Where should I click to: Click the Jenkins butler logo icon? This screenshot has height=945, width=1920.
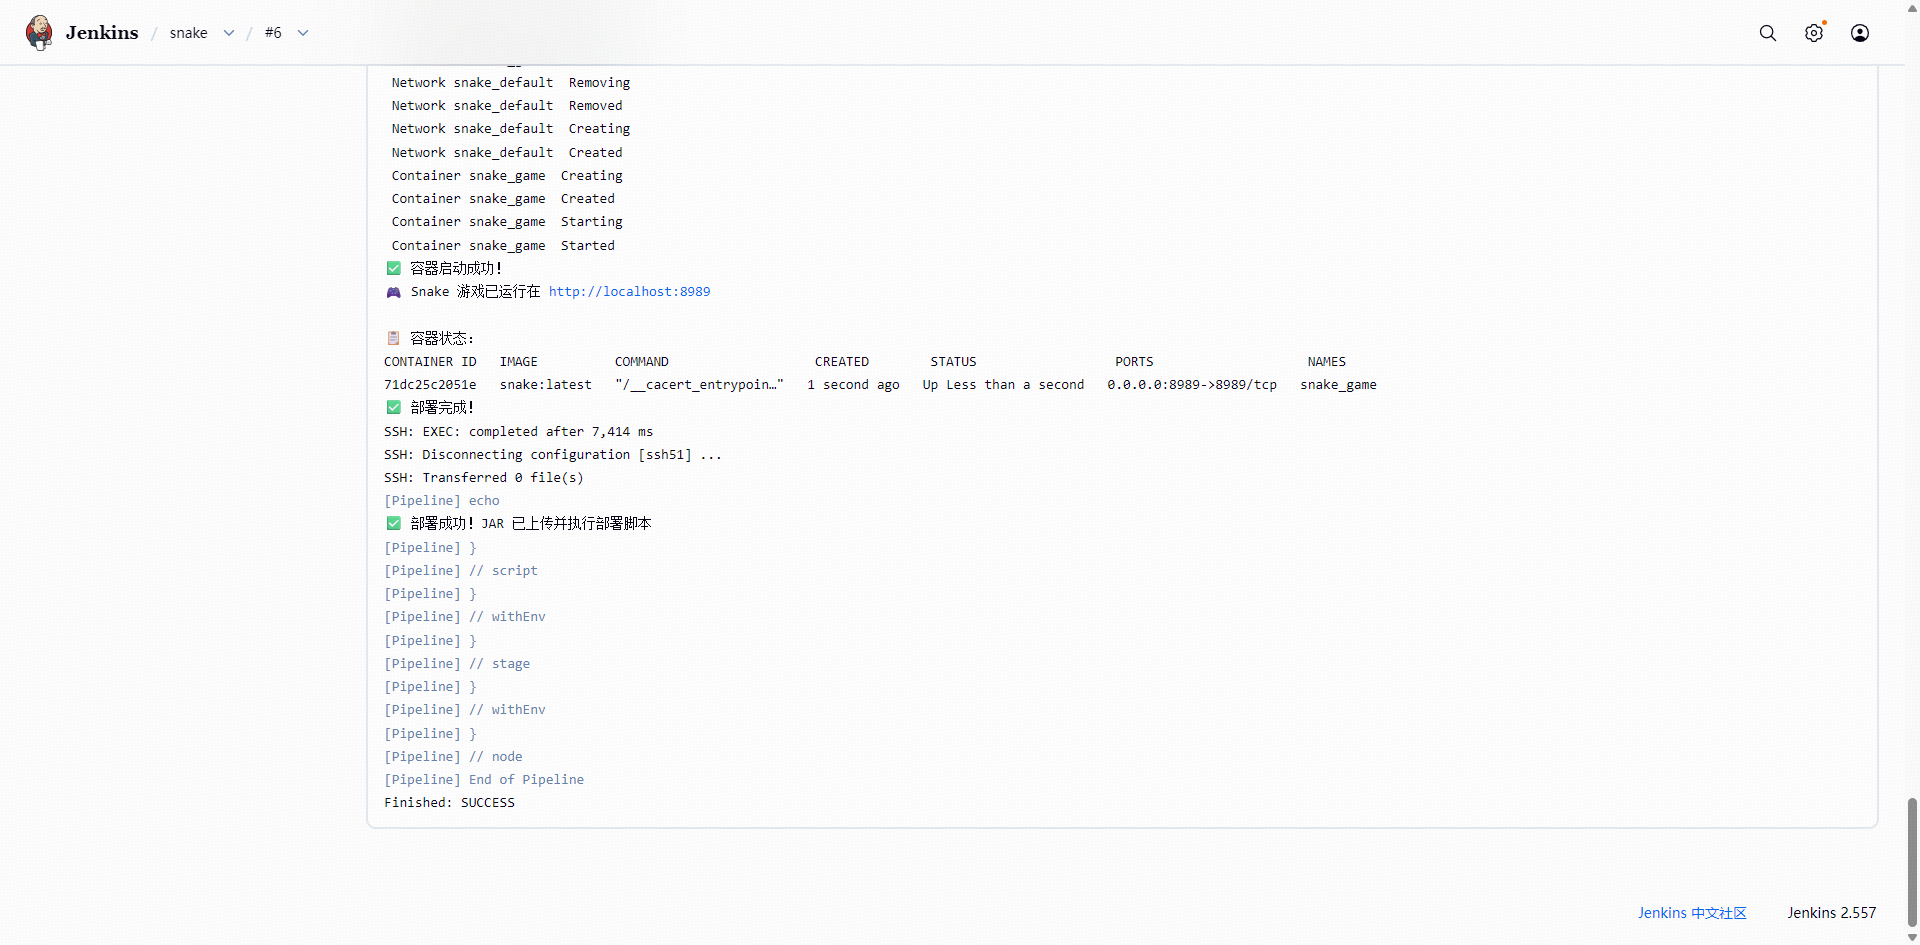tap(40, 33)
